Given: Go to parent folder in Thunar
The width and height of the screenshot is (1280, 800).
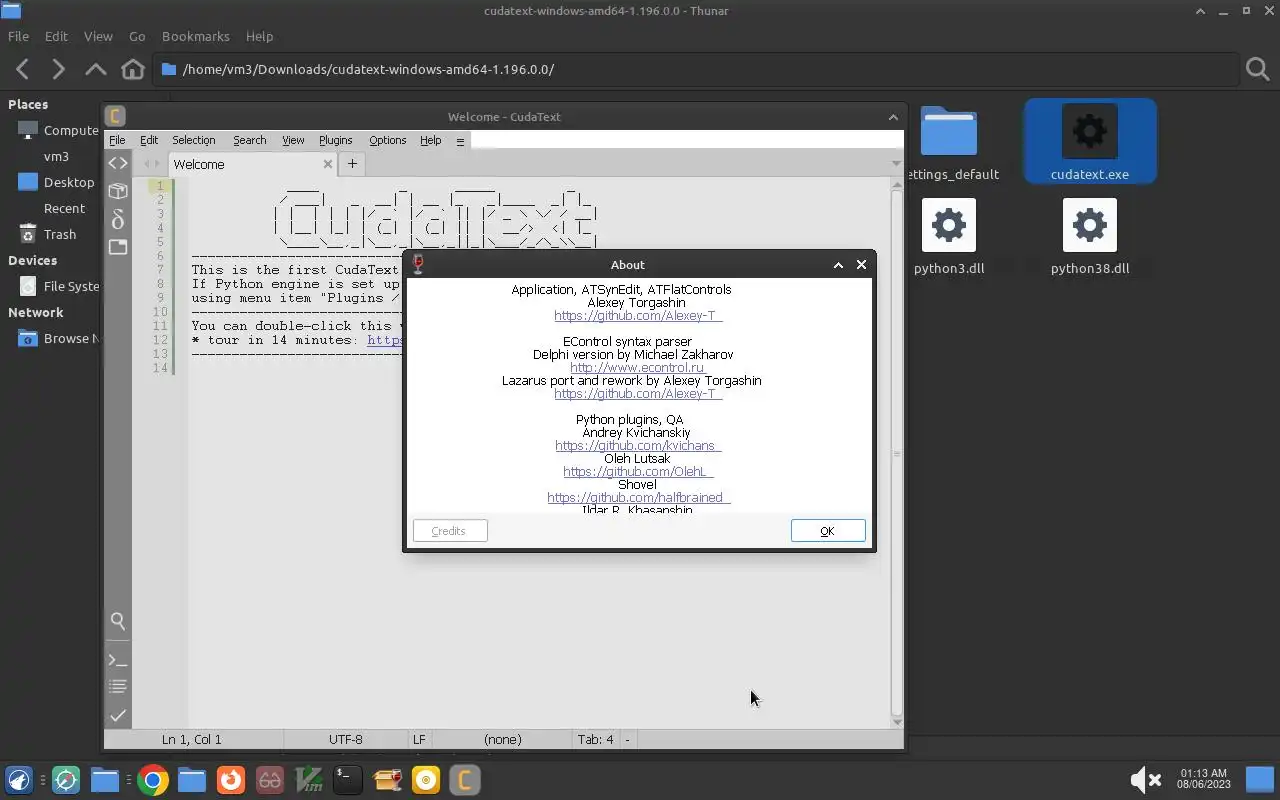Looking at the screenshot, I should [96, 69].
